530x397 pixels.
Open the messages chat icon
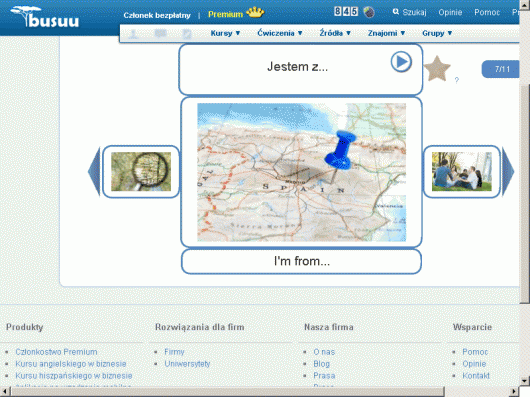tap(161, 33)
